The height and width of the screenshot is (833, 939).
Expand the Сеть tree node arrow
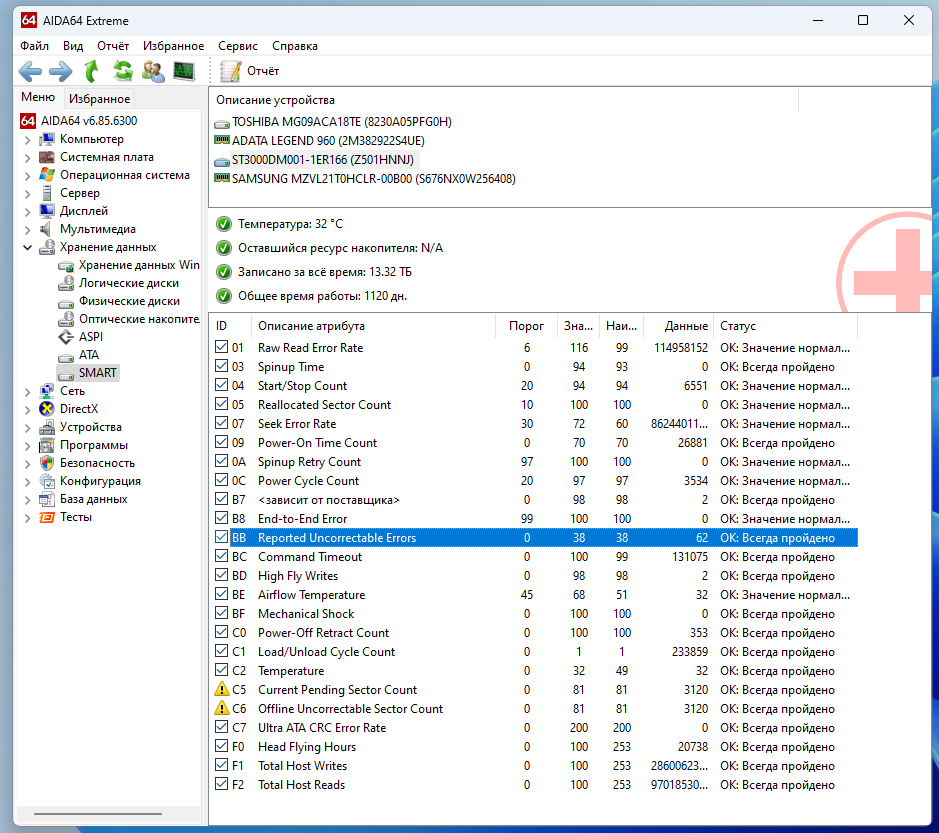click(28, 392)
